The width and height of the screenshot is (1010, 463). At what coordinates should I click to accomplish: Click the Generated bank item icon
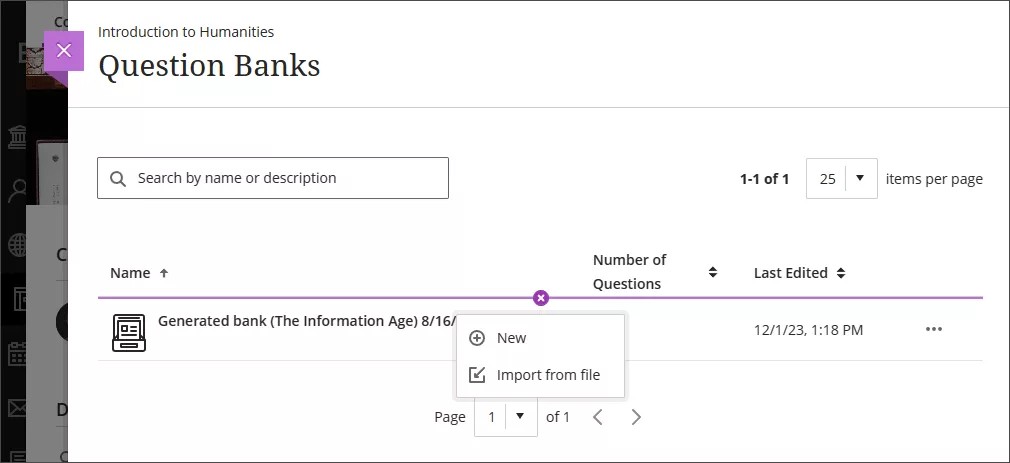[128, 332]
